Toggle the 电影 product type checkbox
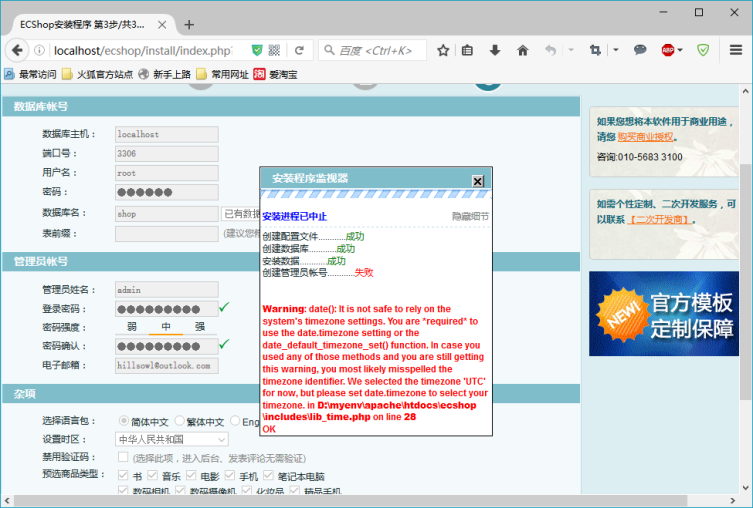 point(191,475)
